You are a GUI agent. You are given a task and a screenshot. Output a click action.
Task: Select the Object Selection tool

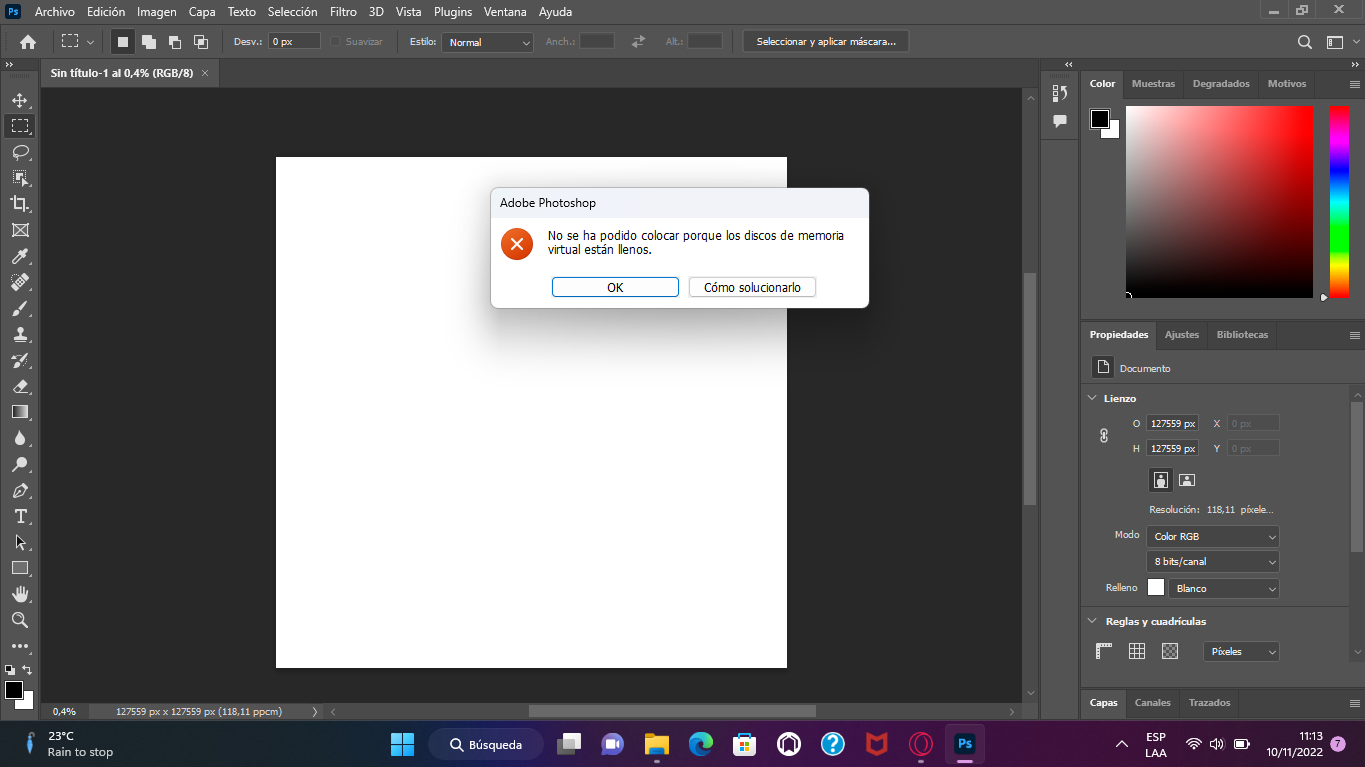coord(19,178)
